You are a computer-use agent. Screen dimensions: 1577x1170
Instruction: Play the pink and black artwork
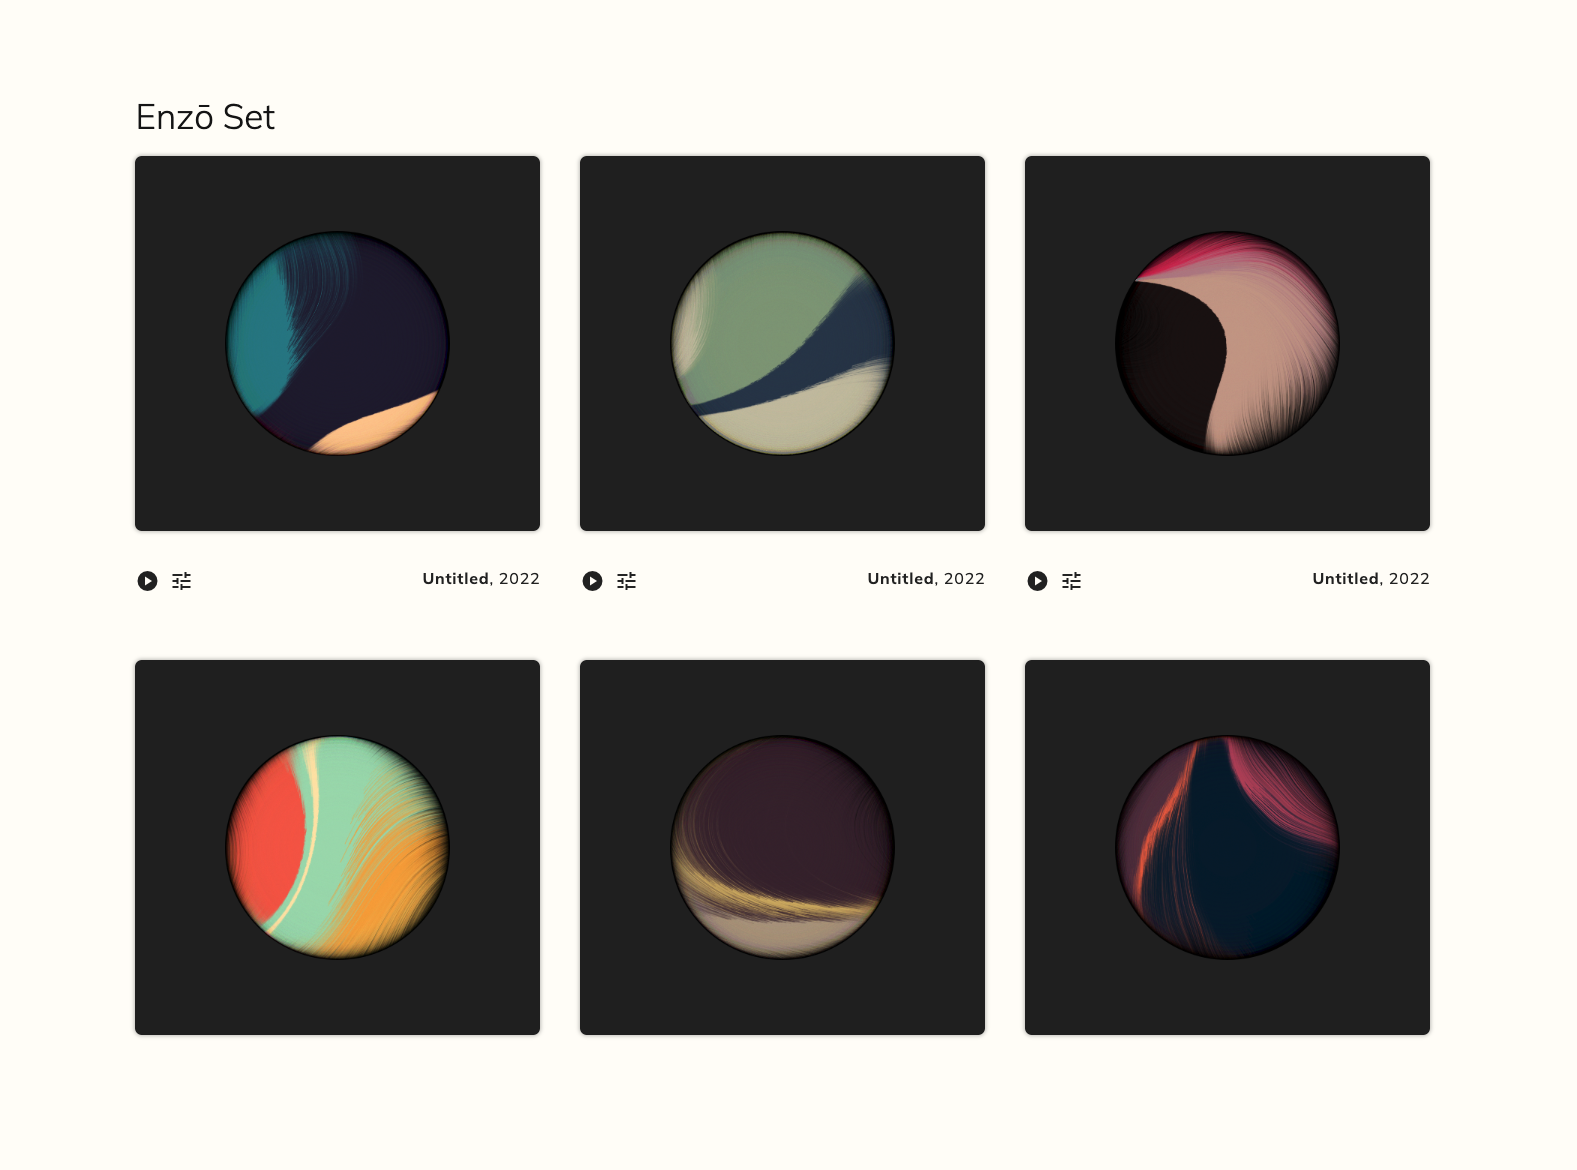(x=1037, y=581)
